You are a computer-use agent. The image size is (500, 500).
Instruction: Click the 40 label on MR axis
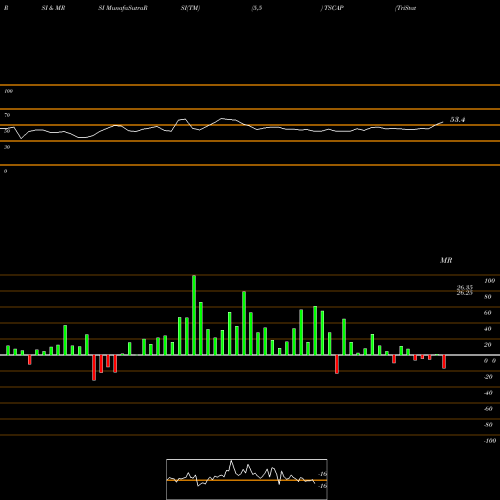point(488,329)
